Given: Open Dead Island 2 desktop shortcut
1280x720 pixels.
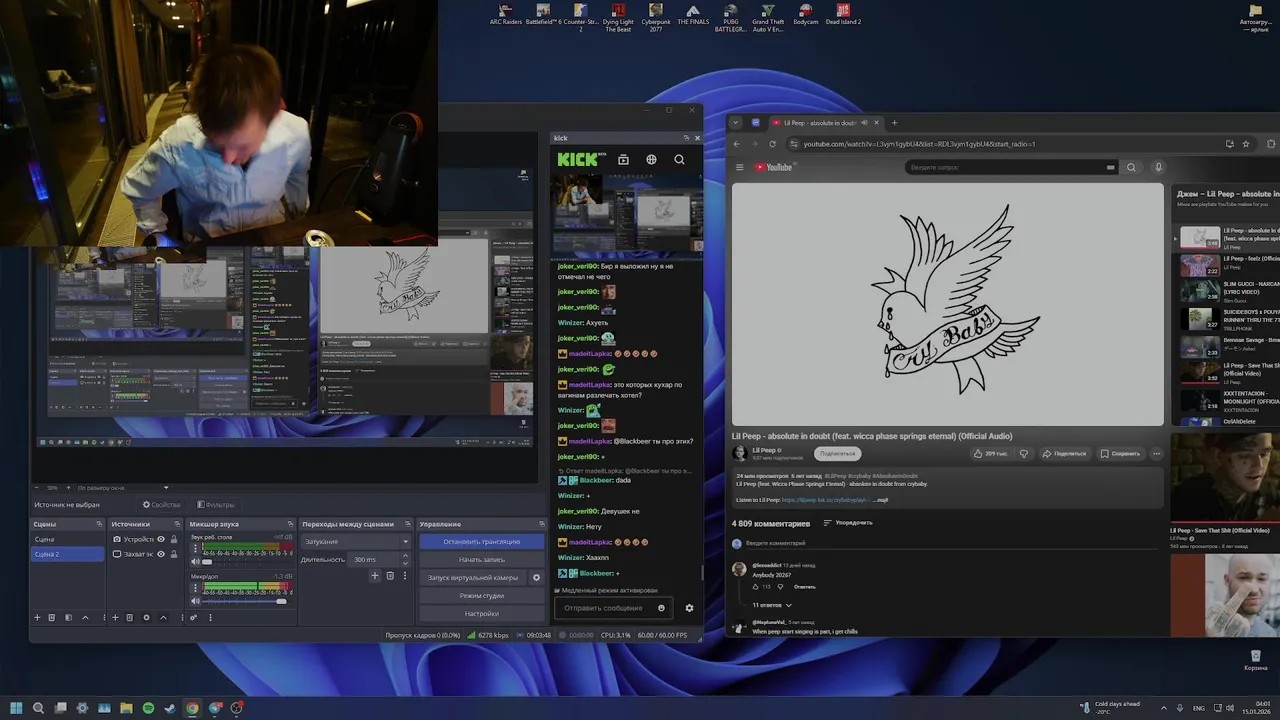Looking at the screenshot, I should [x=843, y=15].
